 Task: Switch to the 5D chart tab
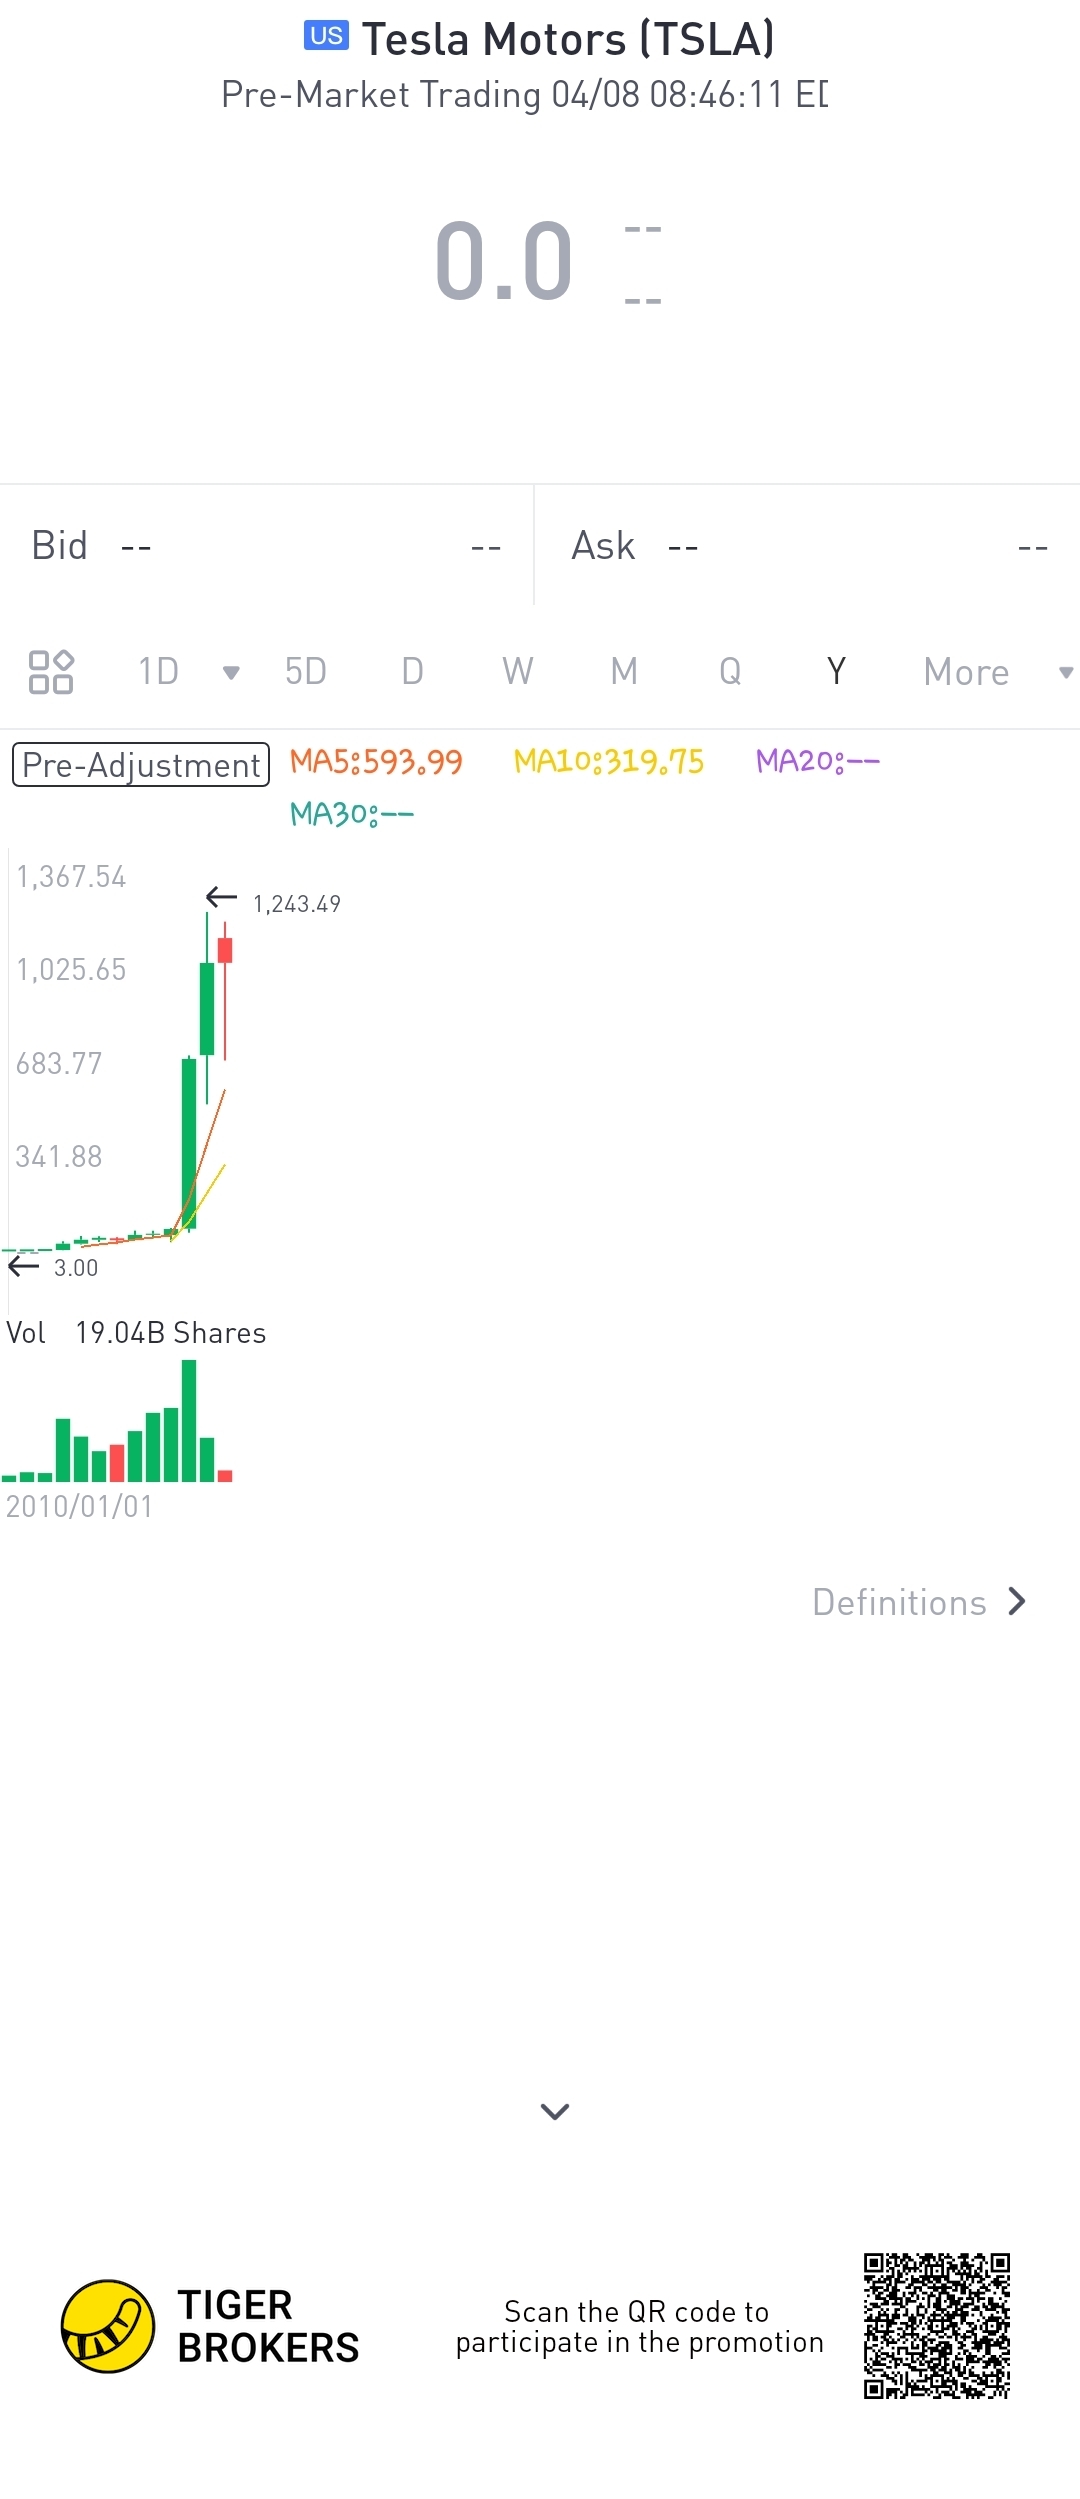(x=306, y=671)
